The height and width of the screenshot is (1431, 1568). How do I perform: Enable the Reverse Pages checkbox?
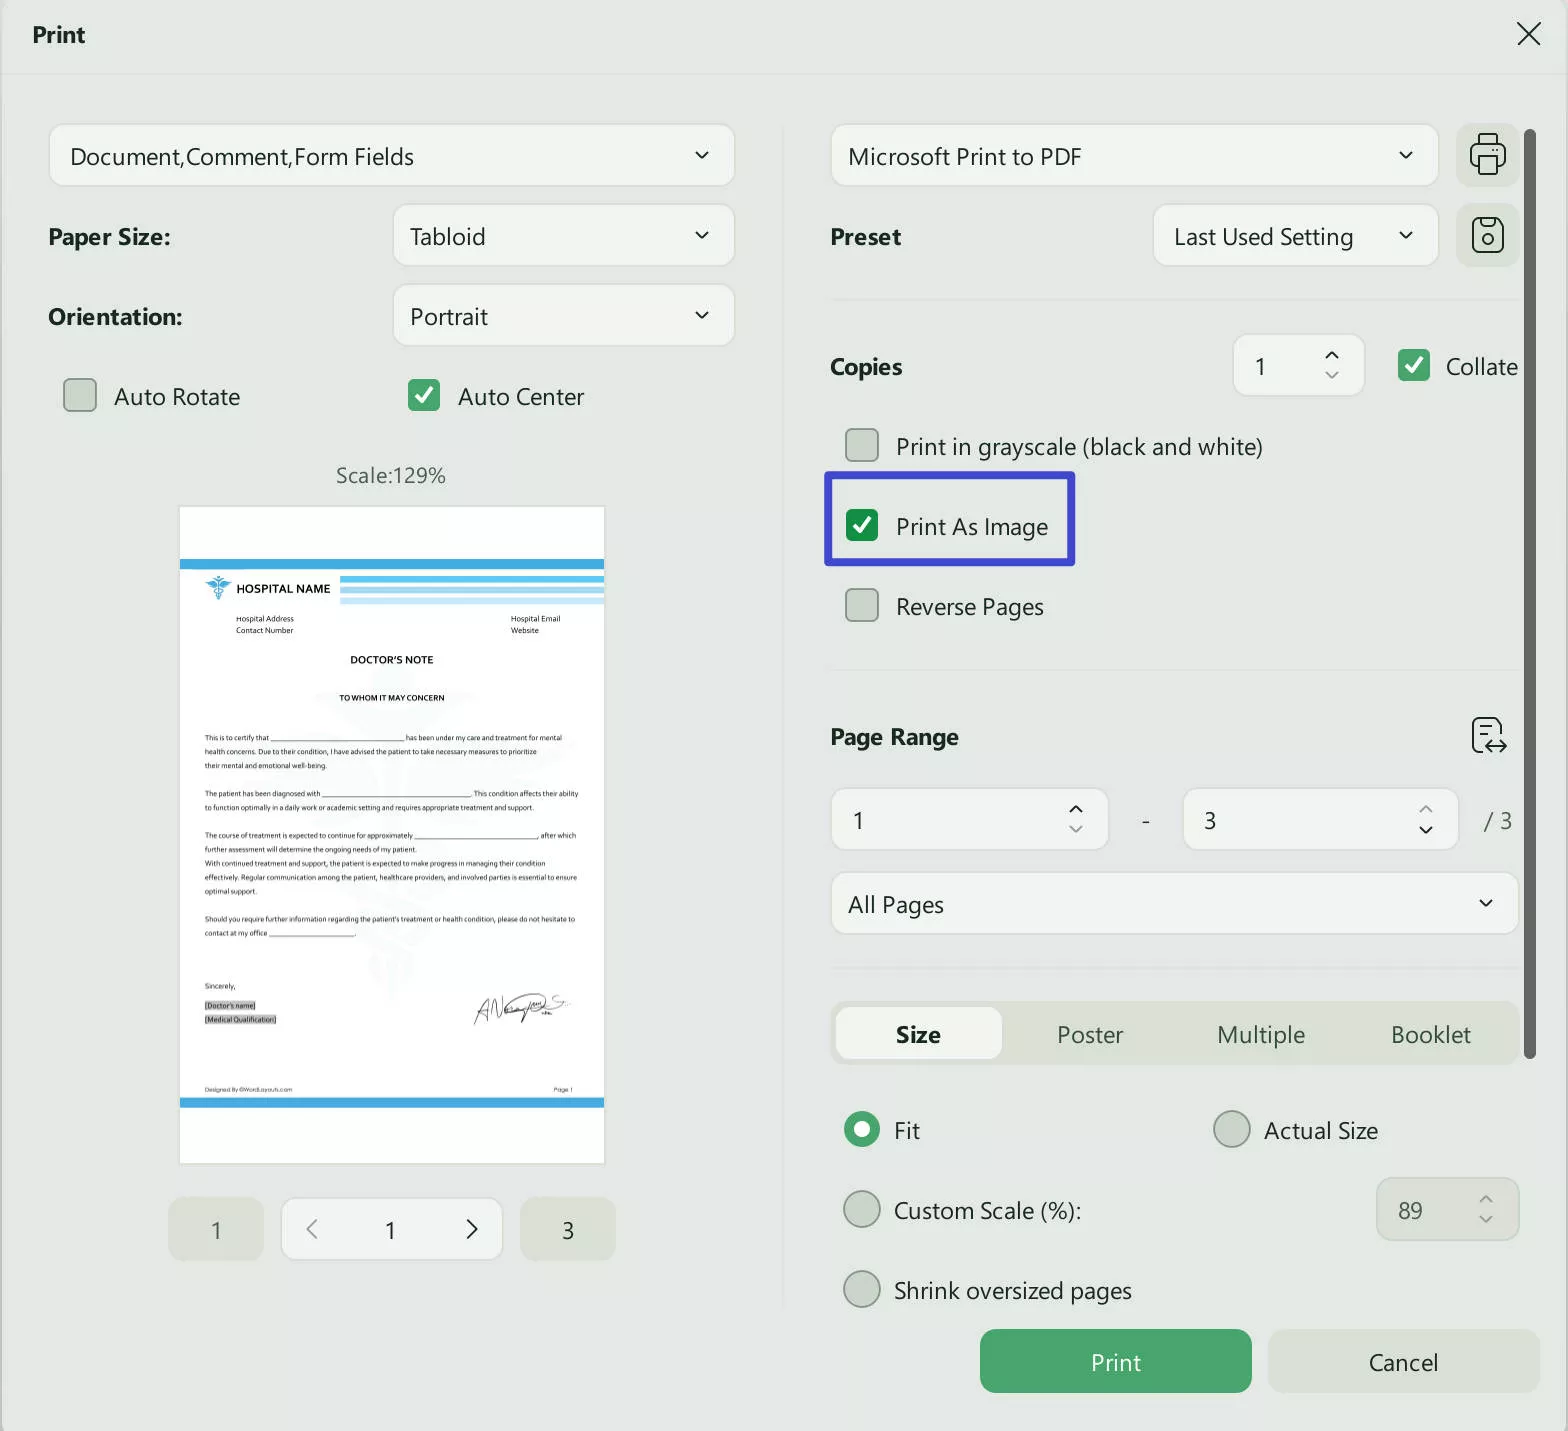click(862, 605)
